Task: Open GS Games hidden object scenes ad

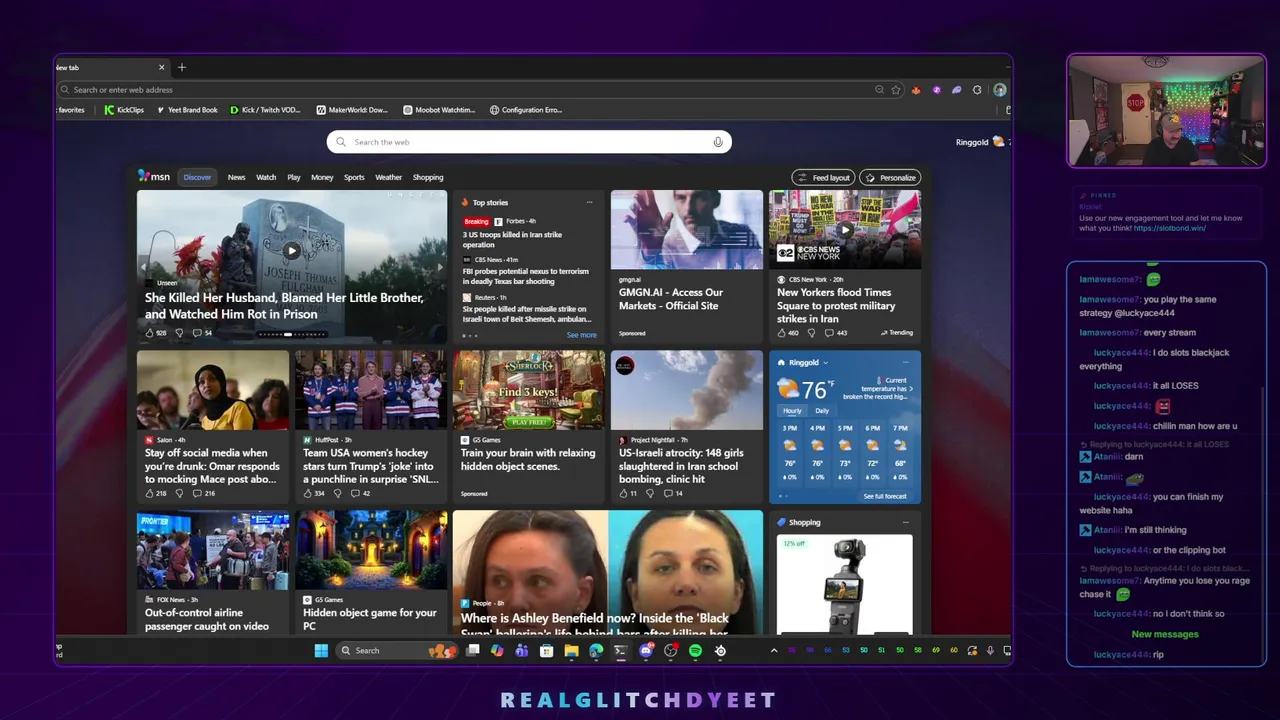Action: click(x=529, y=425)
